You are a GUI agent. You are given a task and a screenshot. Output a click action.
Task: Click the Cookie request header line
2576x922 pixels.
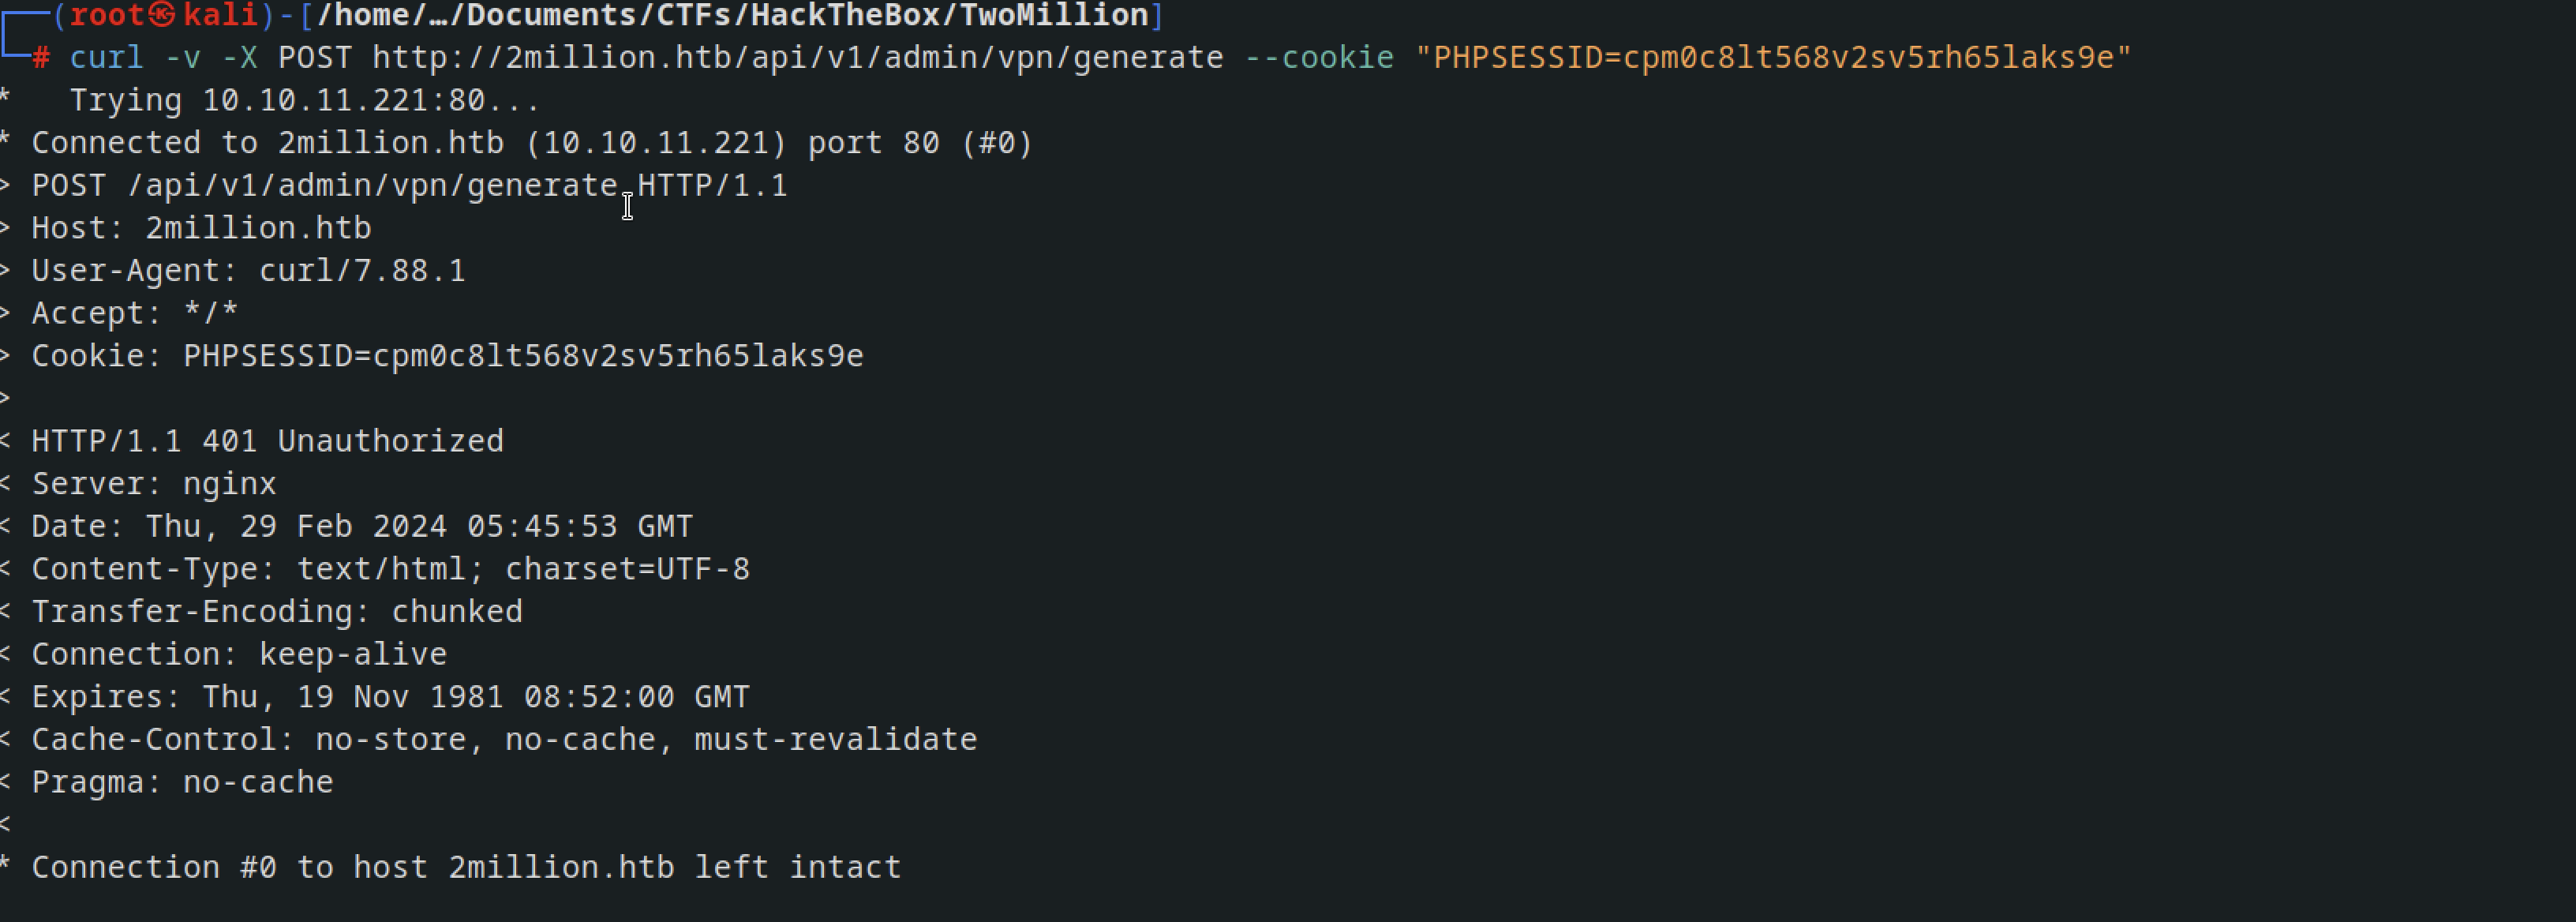[x=447, y=356]
